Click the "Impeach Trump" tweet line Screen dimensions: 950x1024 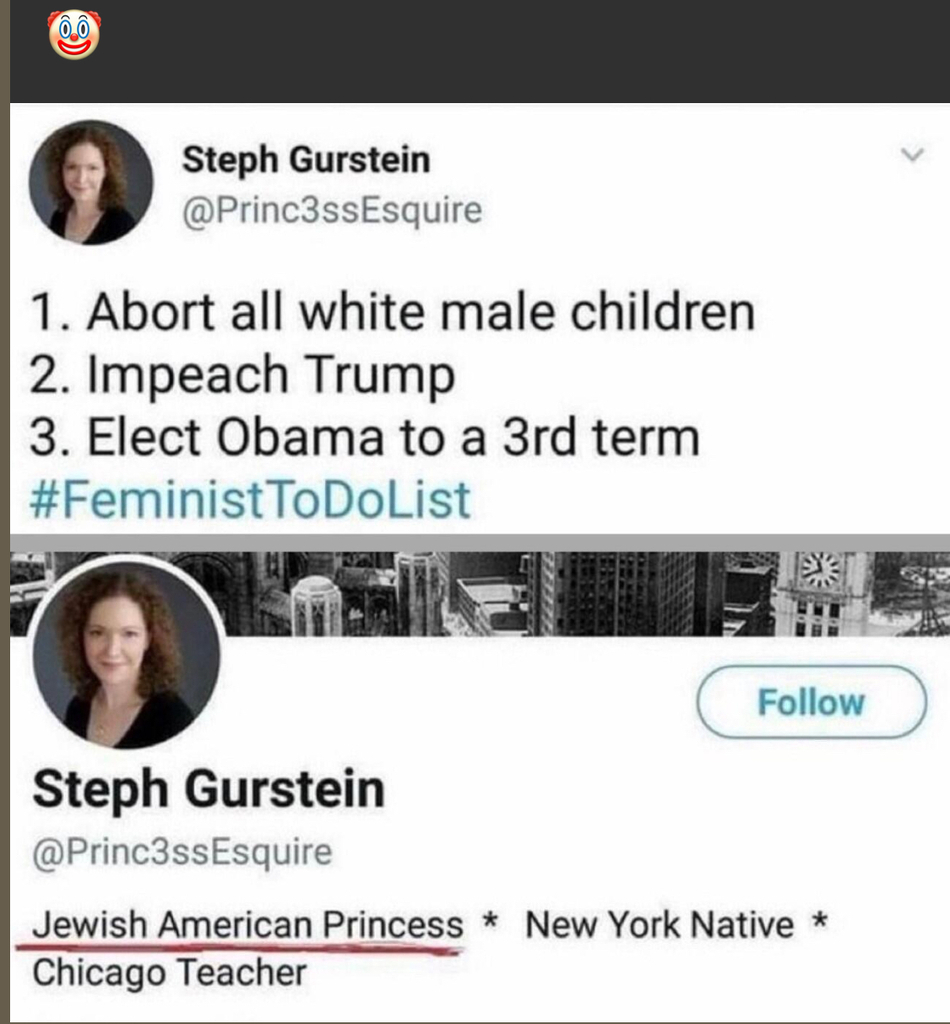(243, 375)
